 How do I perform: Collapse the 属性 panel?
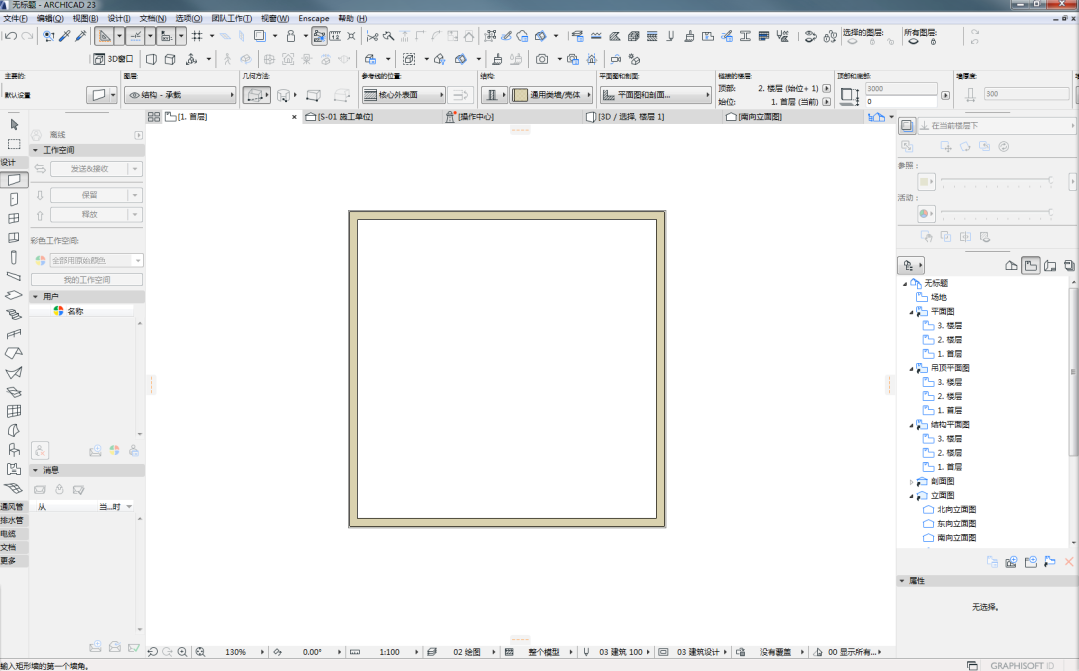[902, 581]
